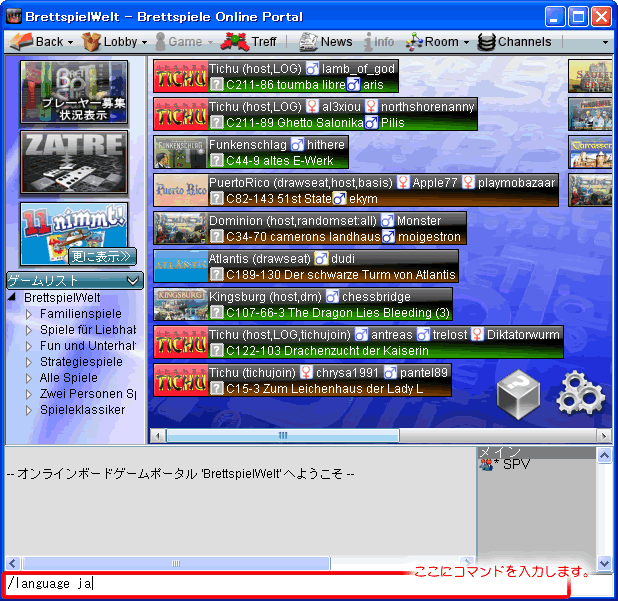Select Zwei Personen Spiele tree item
This screenshot has height=601, width=618.
[x=87, y=394]
